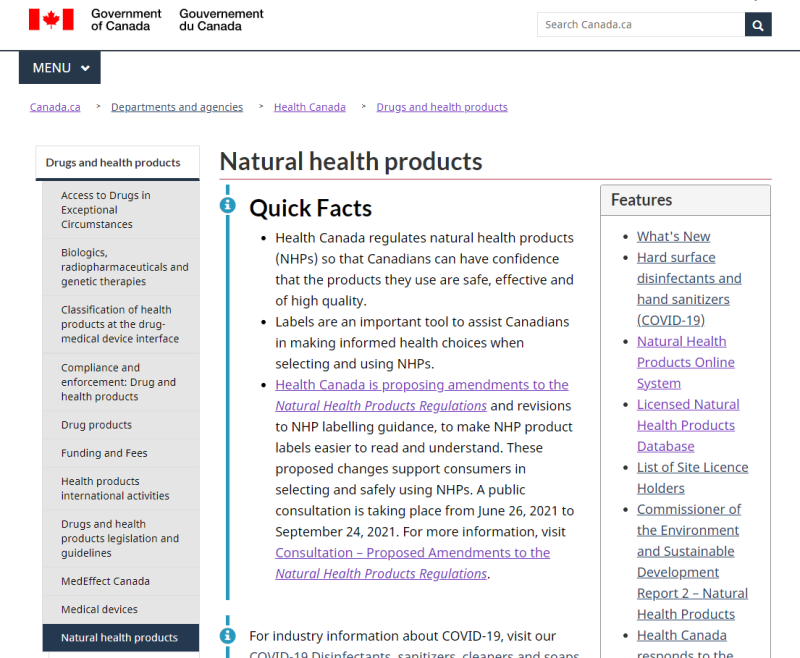Open Drugs and health products legislation item
This screenshot has height=658, width=800.
pyautogui.click(x=121, y=538)
